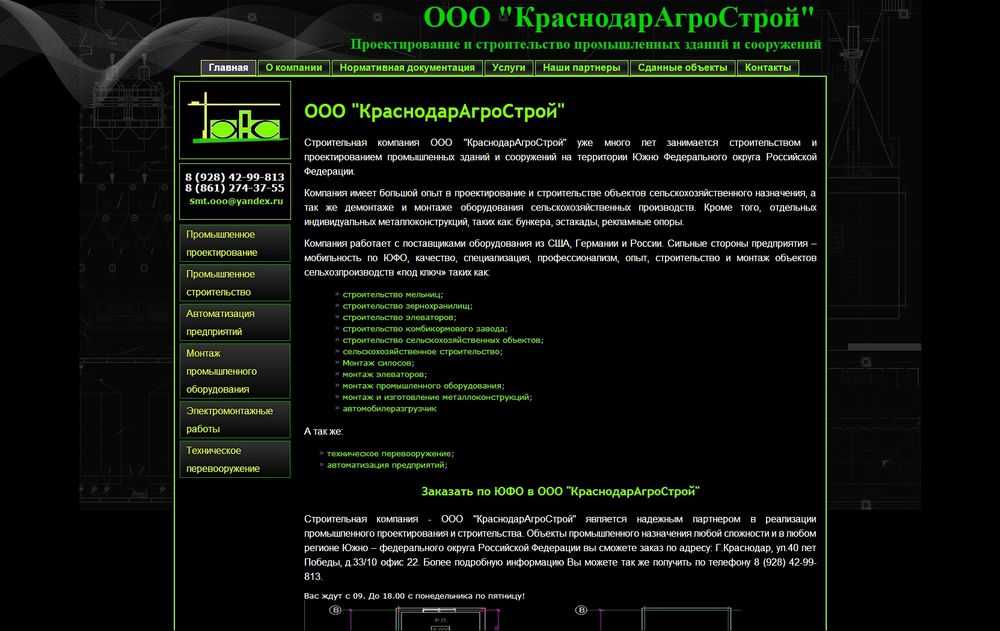Follow the строительство элеваторов link
Screen dimensions: 1000x631
click(398, 317)
